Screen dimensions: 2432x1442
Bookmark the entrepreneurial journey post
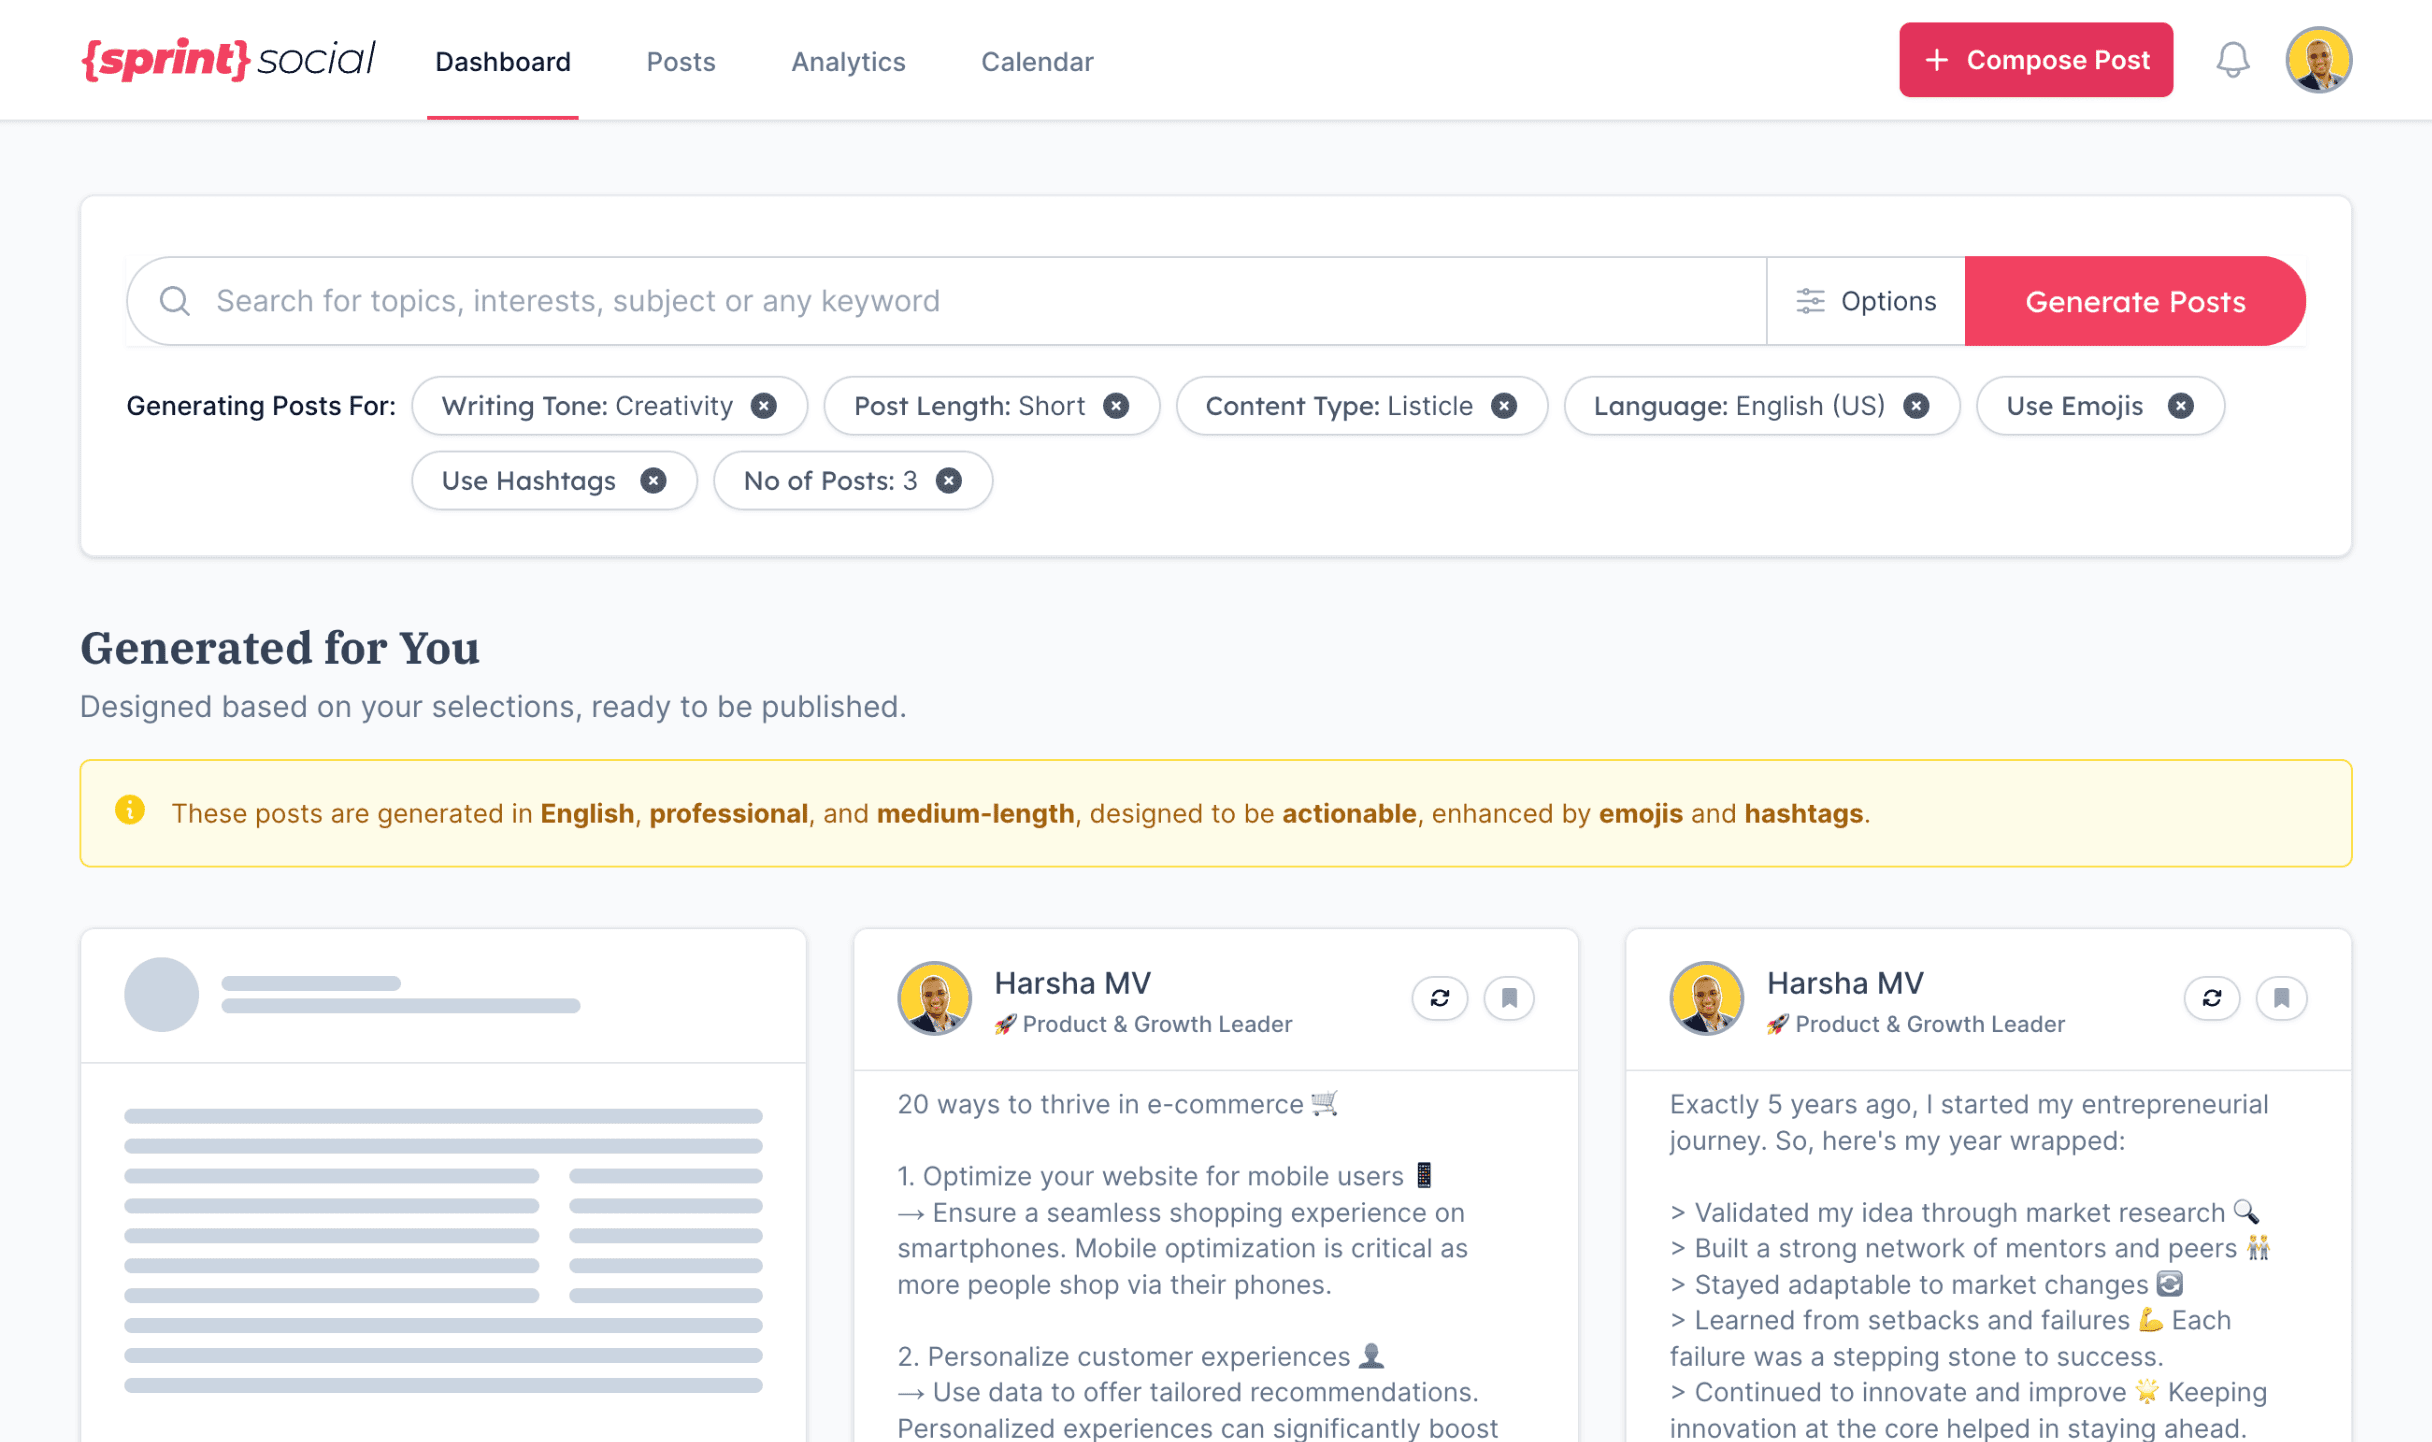[2281, 998]
